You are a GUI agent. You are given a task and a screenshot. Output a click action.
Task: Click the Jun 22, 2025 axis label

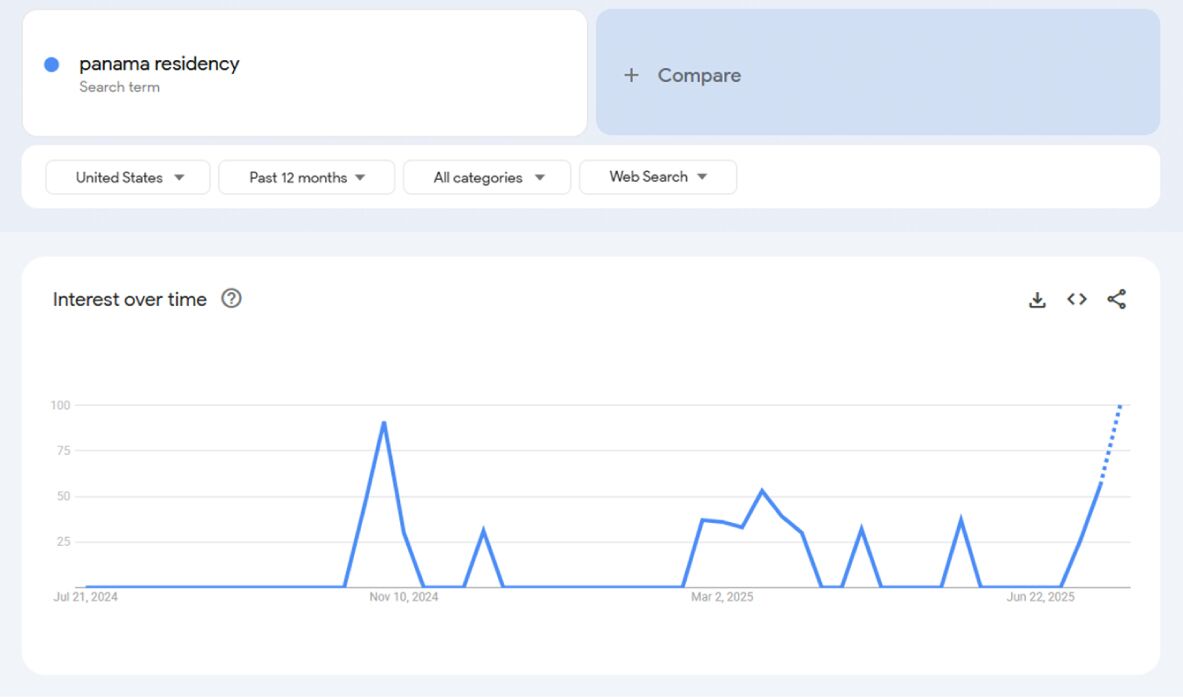1040,596
